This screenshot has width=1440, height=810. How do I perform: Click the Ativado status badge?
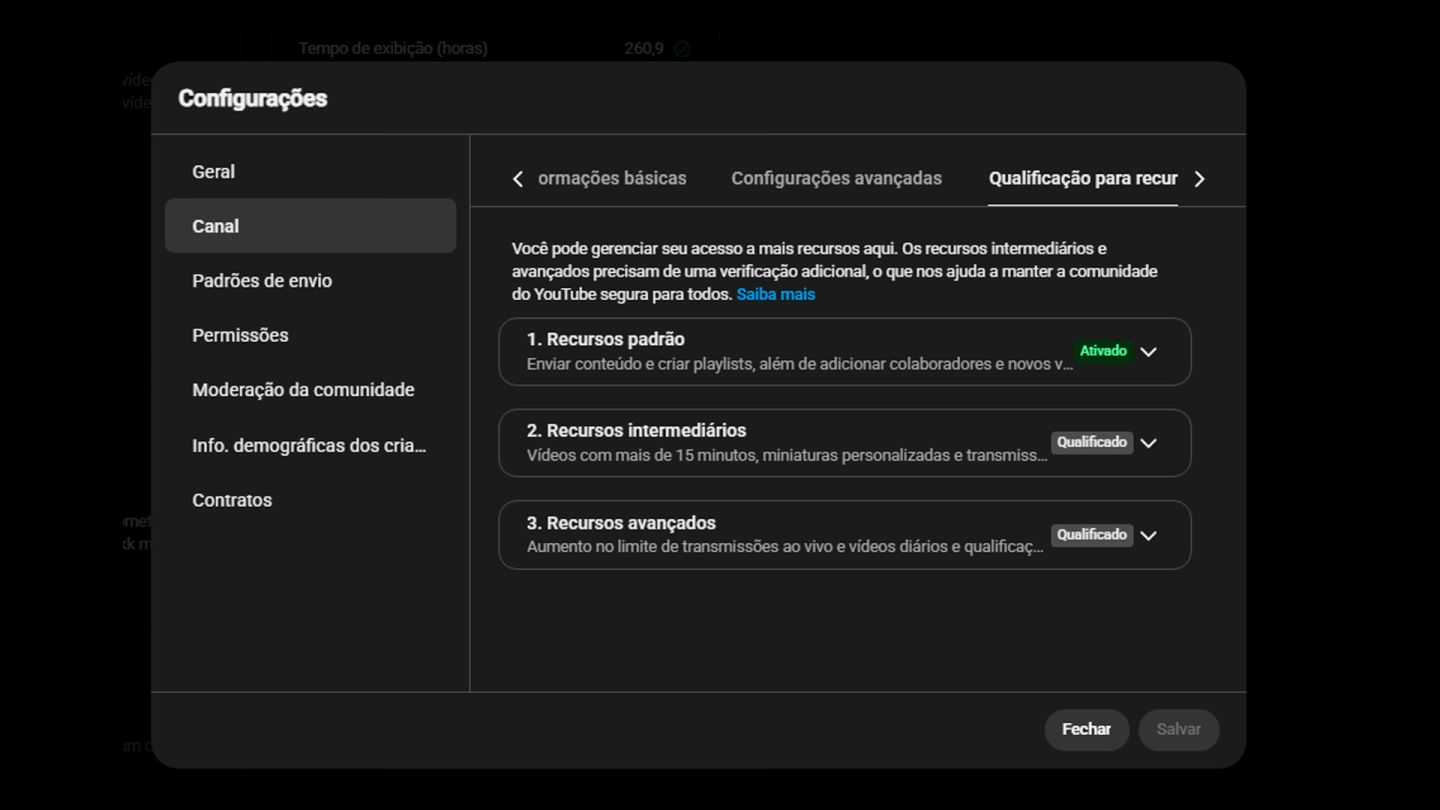(1103, 351)
